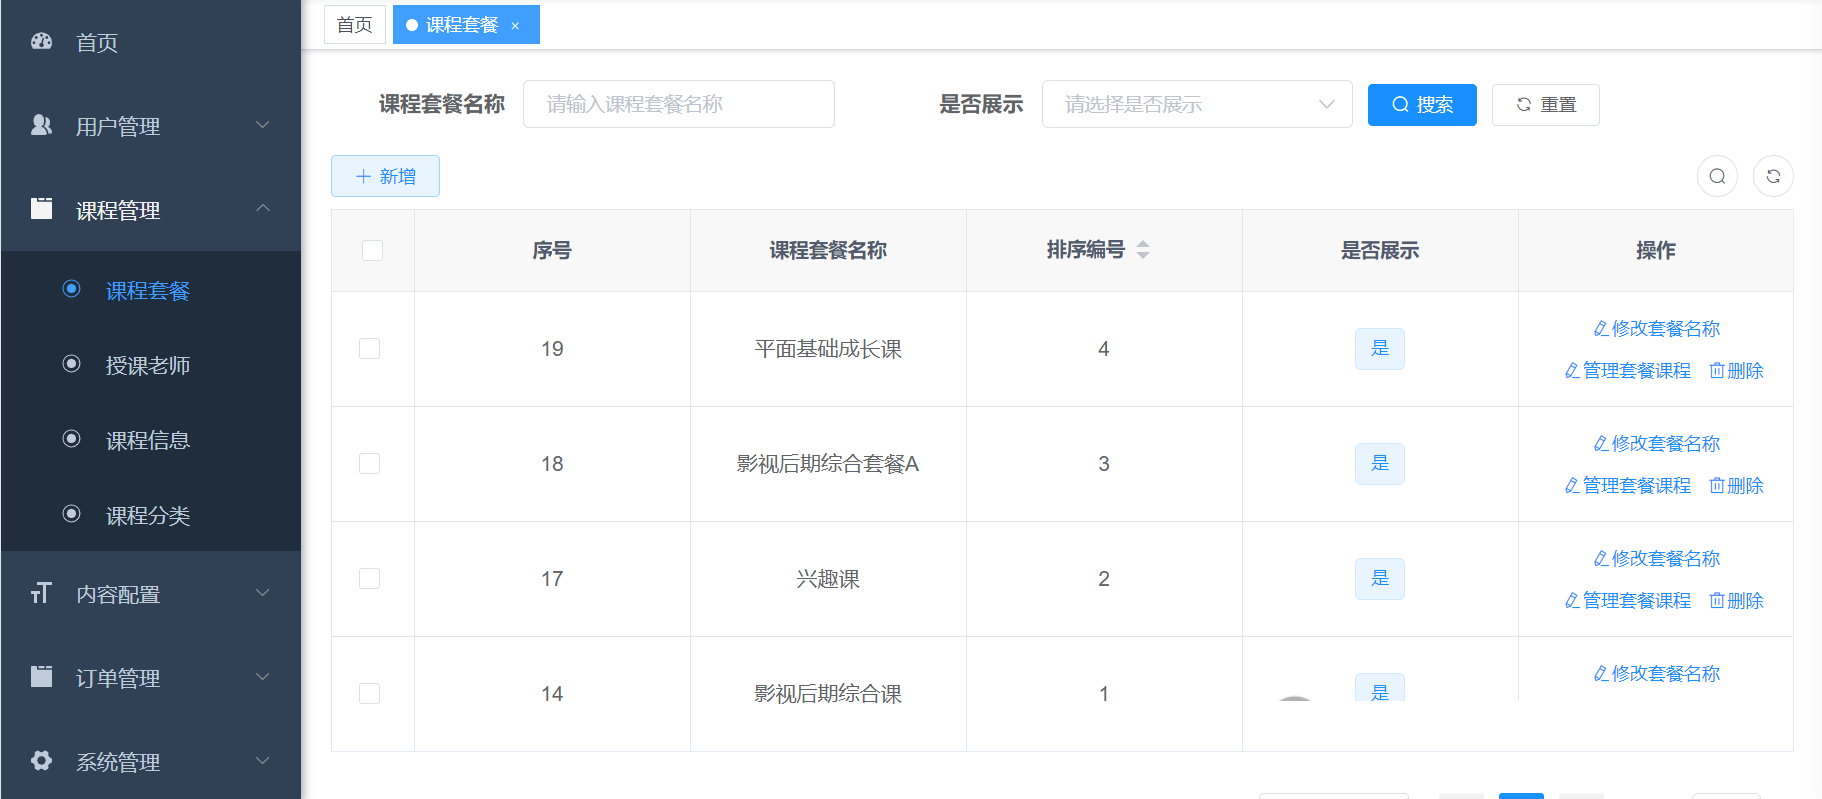Image resolution: width=1822 pixels, height=799 pixels.
Task: Click the dashboard icon beside 首页
Action: pyautogui.click(x=41, y=42)
